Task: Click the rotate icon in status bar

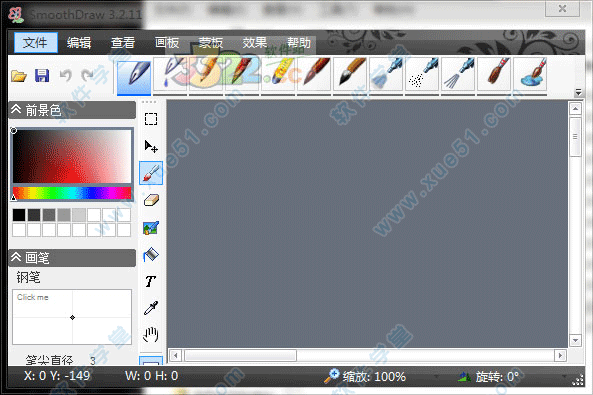Action: point(464,376)
